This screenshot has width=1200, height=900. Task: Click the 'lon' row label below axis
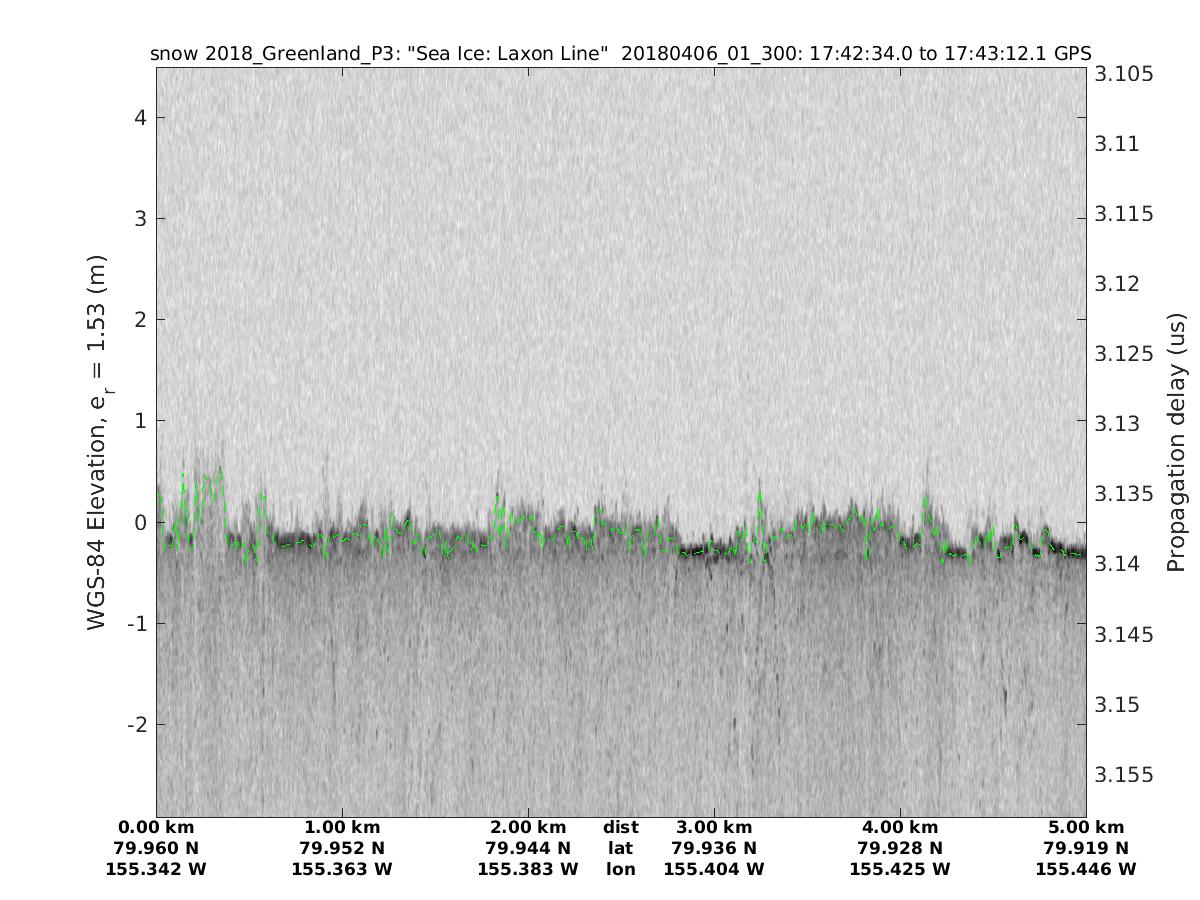(x=621, y=869)
